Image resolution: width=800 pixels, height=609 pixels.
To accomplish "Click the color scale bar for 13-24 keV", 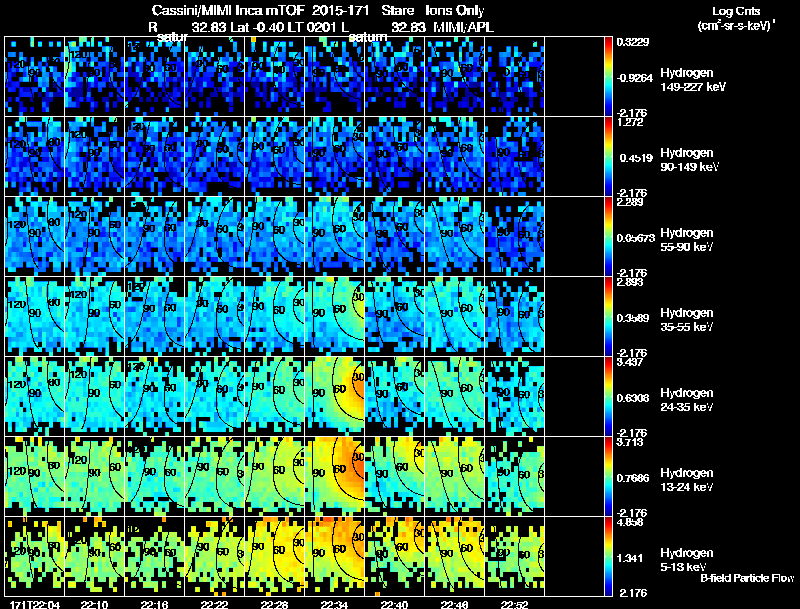I will (x=608, y=476).
